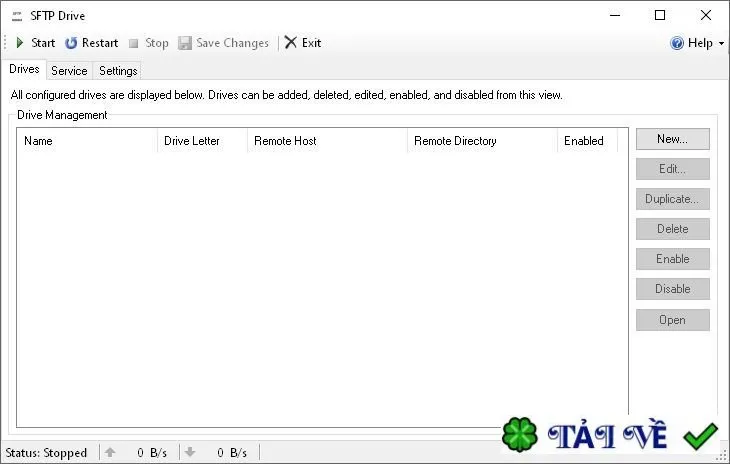Sort by the Remote Directory column header
Screen dimensions: 730x464
tap(482, 141)
